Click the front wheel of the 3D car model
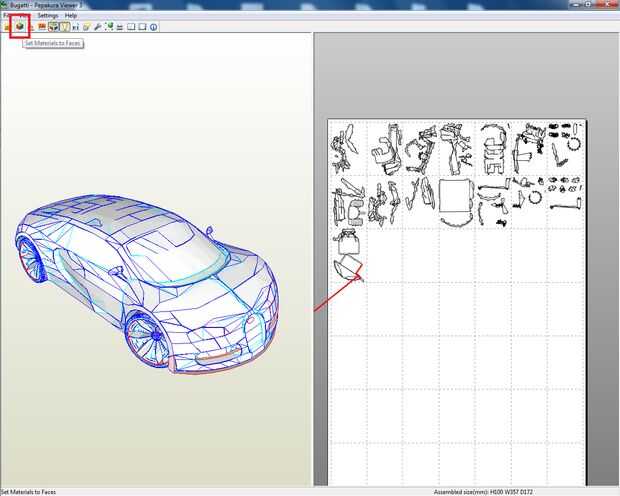The image size is (620, 496). point(147,337)
